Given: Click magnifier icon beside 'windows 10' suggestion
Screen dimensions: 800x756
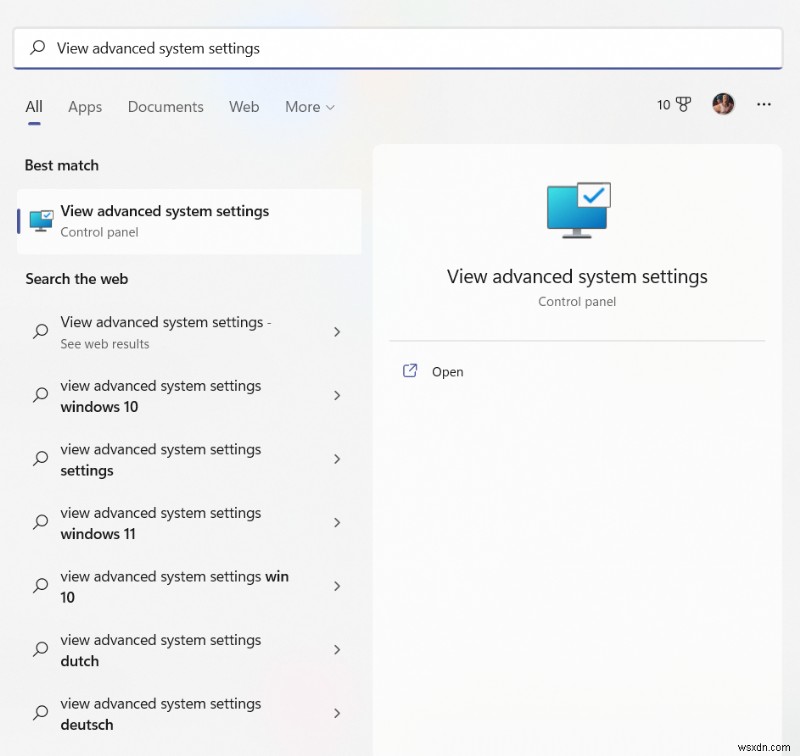Looking at the screenshot, I should pos(40,395).
